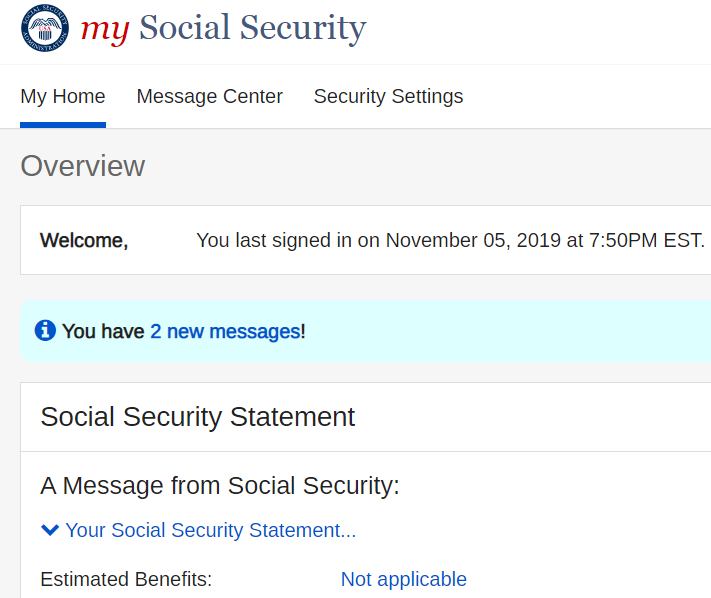Viewport: 711px width, 598px height.
Task: Click the last signed in timestamp text
Action: (x=450, y=240)
